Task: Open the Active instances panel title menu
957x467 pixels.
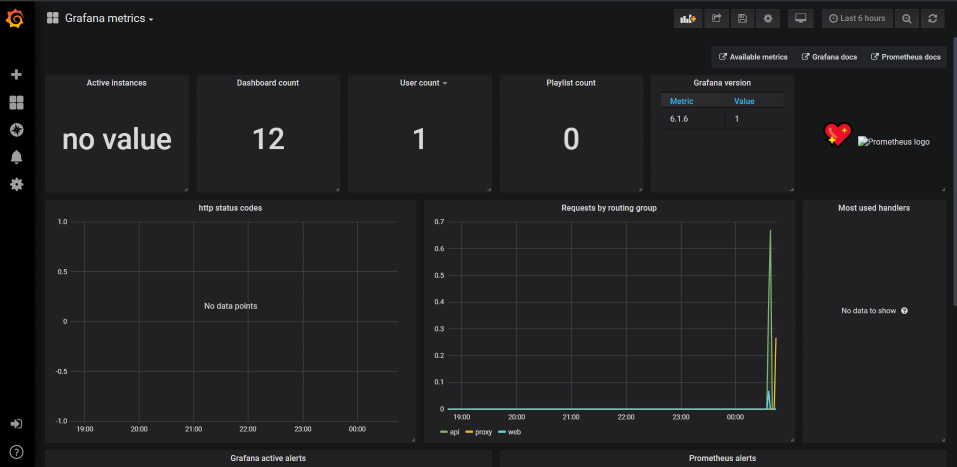Action: (117, 83)
